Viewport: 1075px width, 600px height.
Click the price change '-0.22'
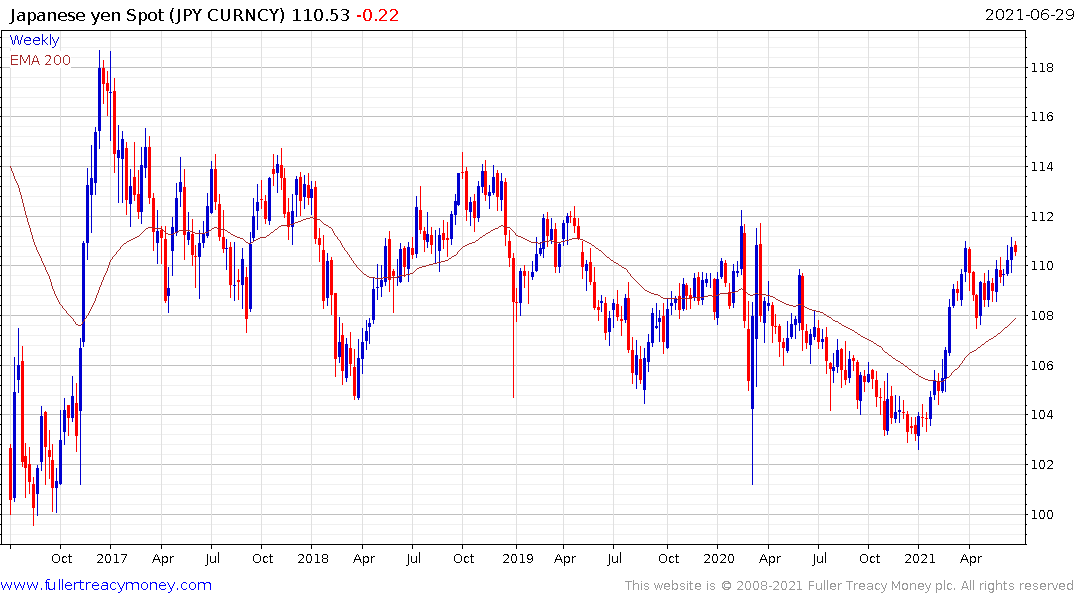[x=377, y=15]
